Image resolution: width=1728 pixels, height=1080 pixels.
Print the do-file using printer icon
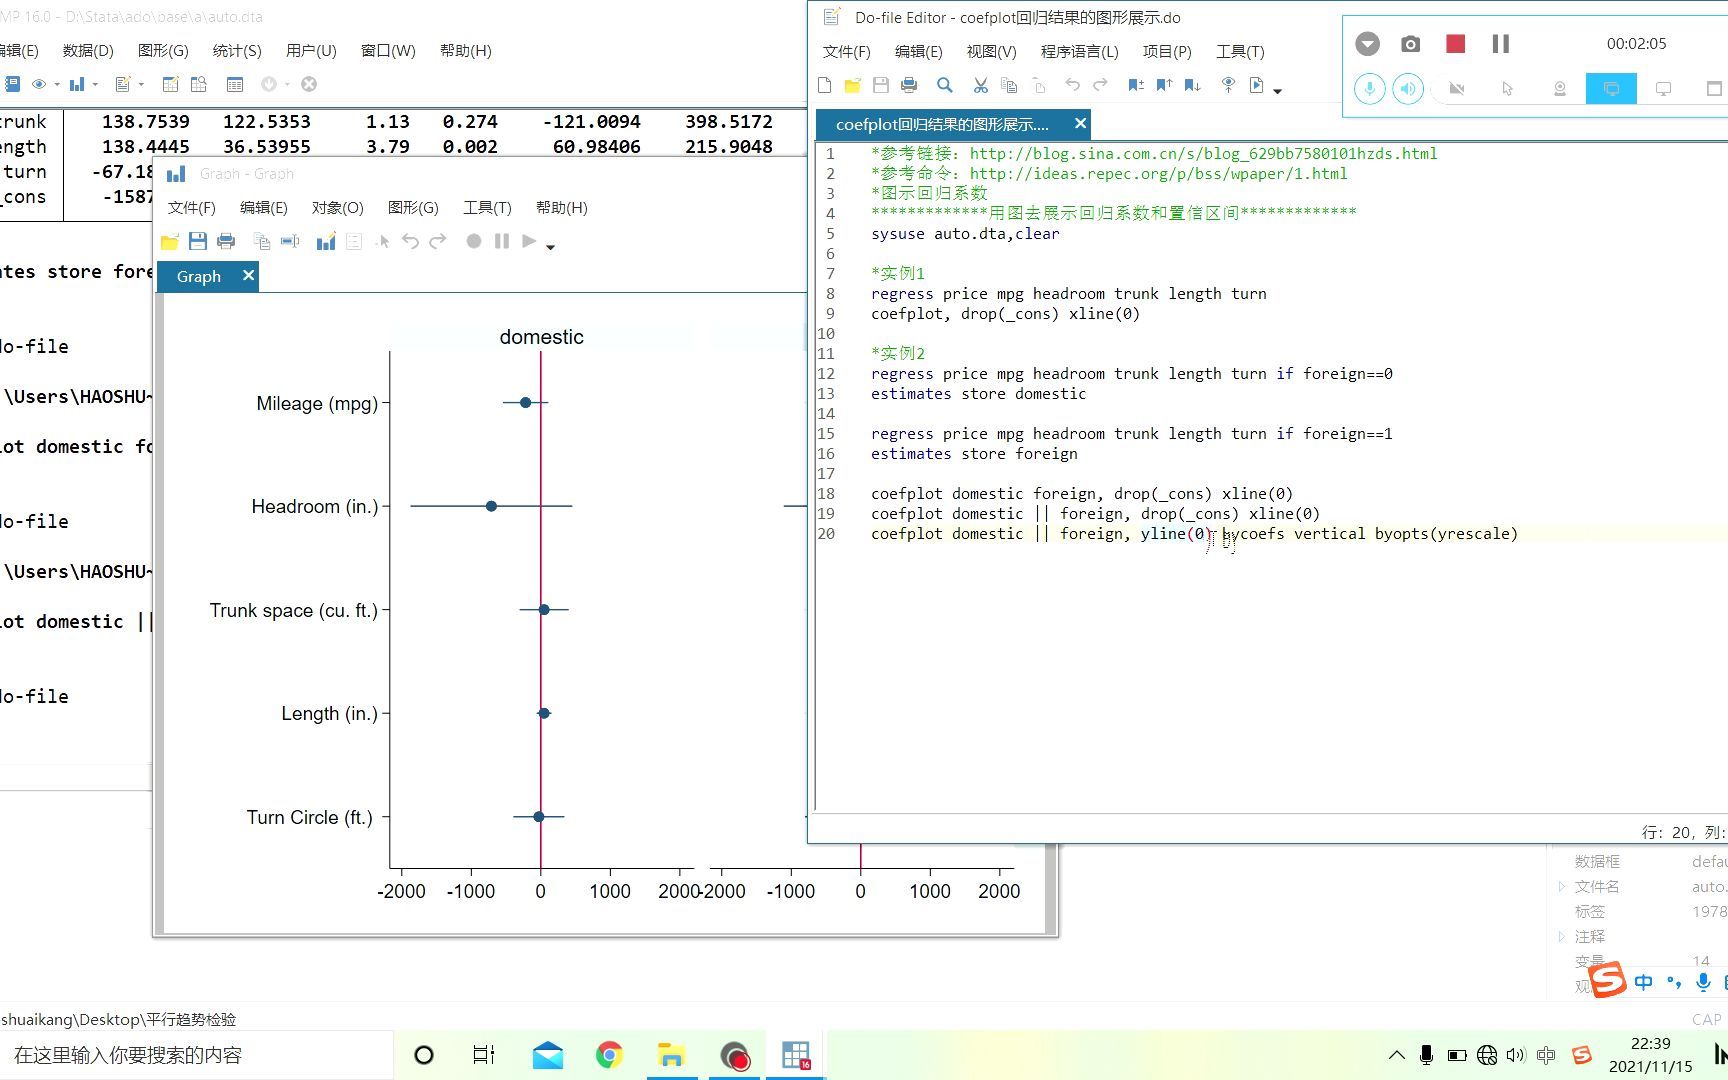[x=909, y=85]
